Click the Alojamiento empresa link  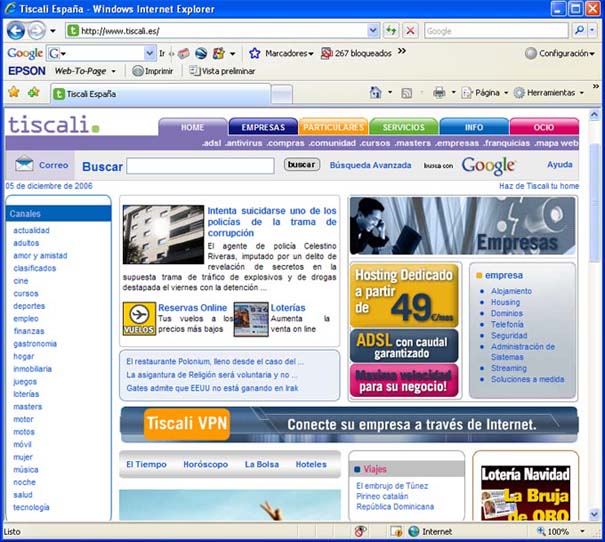[511, 291]
